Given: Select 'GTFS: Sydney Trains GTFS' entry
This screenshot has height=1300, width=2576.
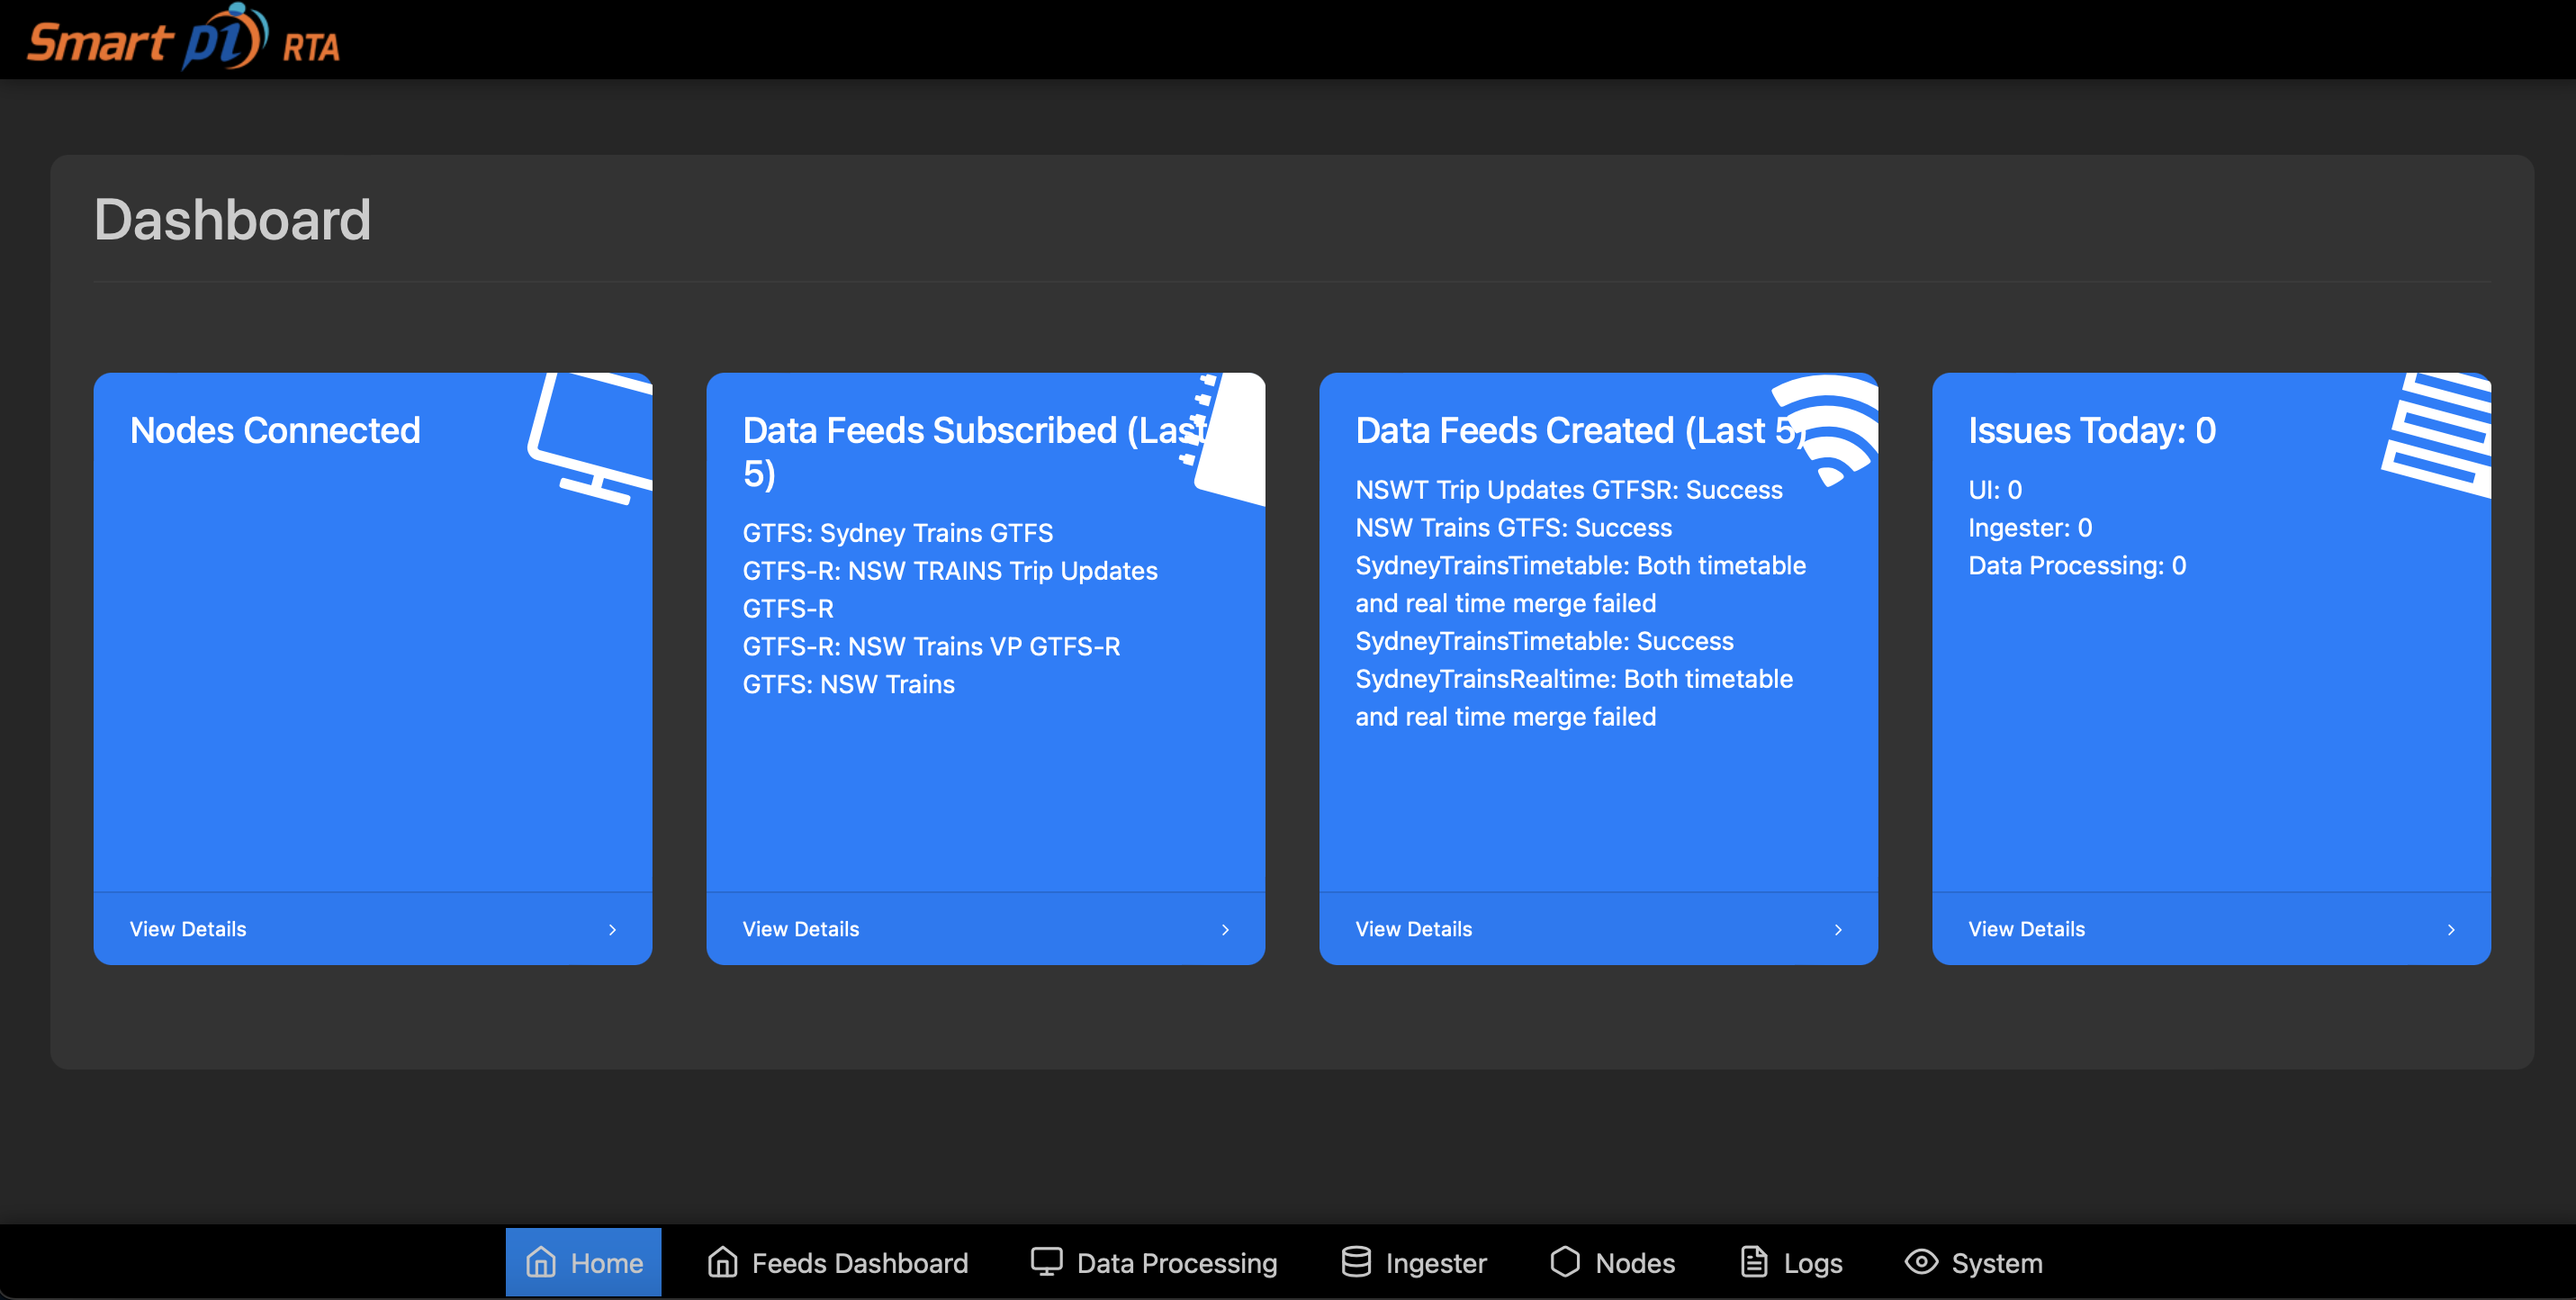Looking at the screenshot, I should pos(898,533).
